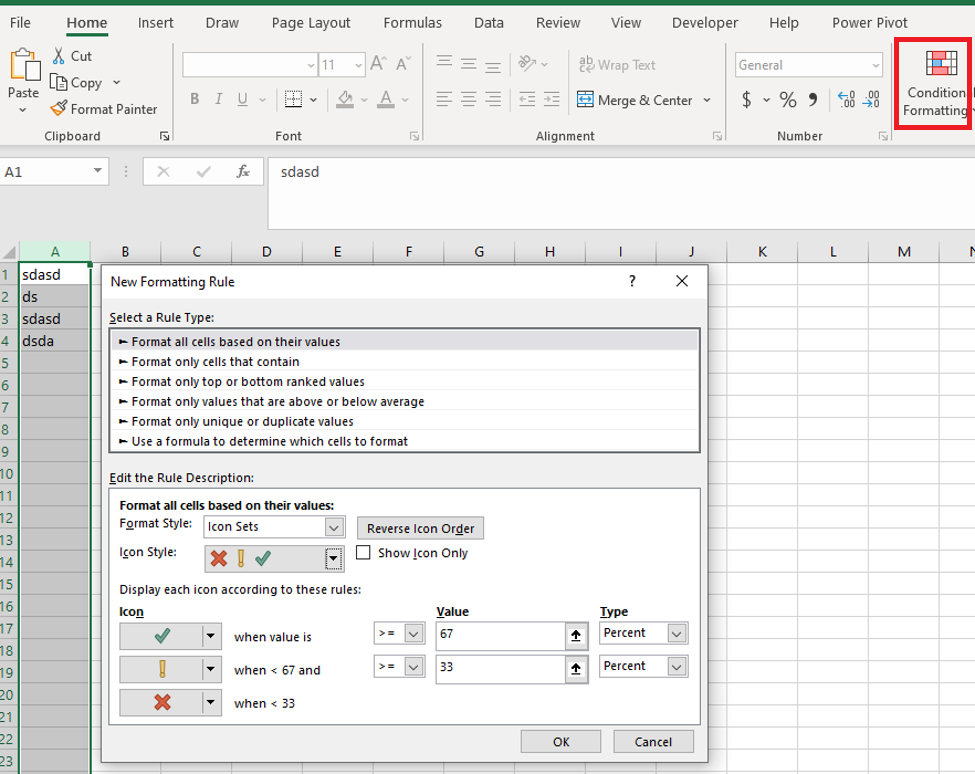Apply Comma Style format
This screenshot has width=975, height=774.
[x=813, y=99]
